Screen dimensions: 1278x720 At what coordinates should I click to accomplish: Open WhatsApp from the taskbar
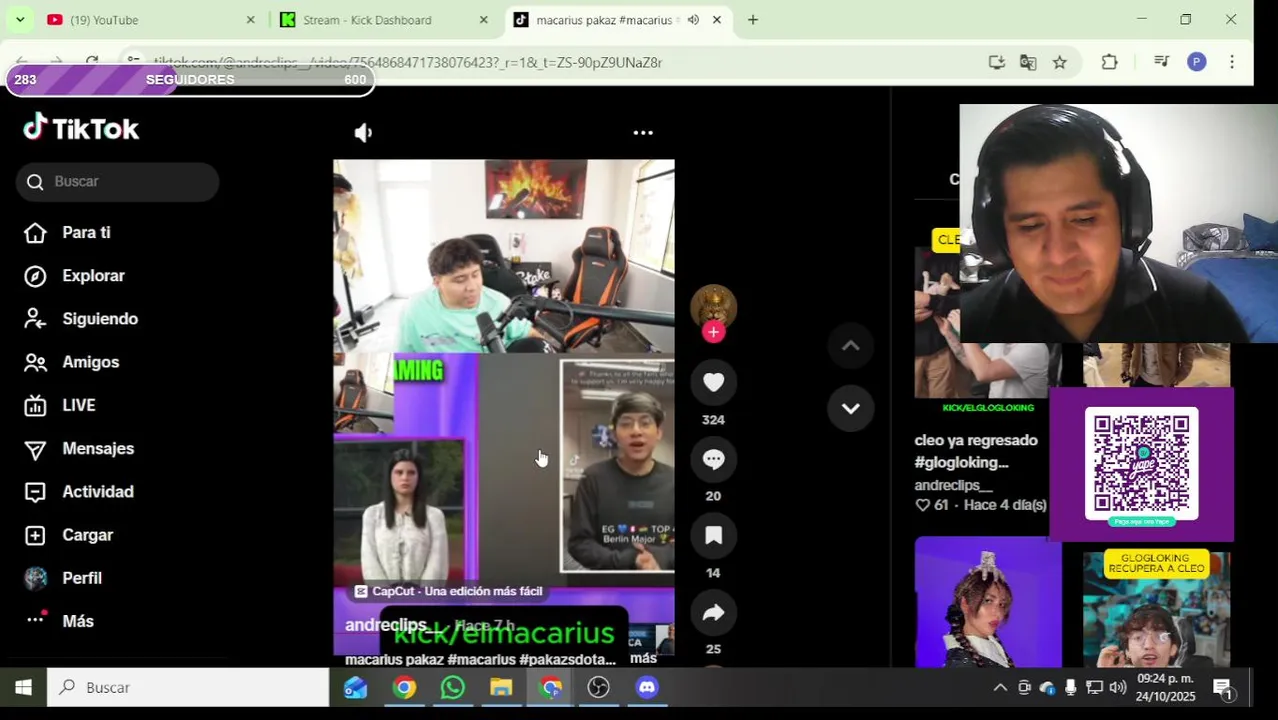tap(453, 687)
